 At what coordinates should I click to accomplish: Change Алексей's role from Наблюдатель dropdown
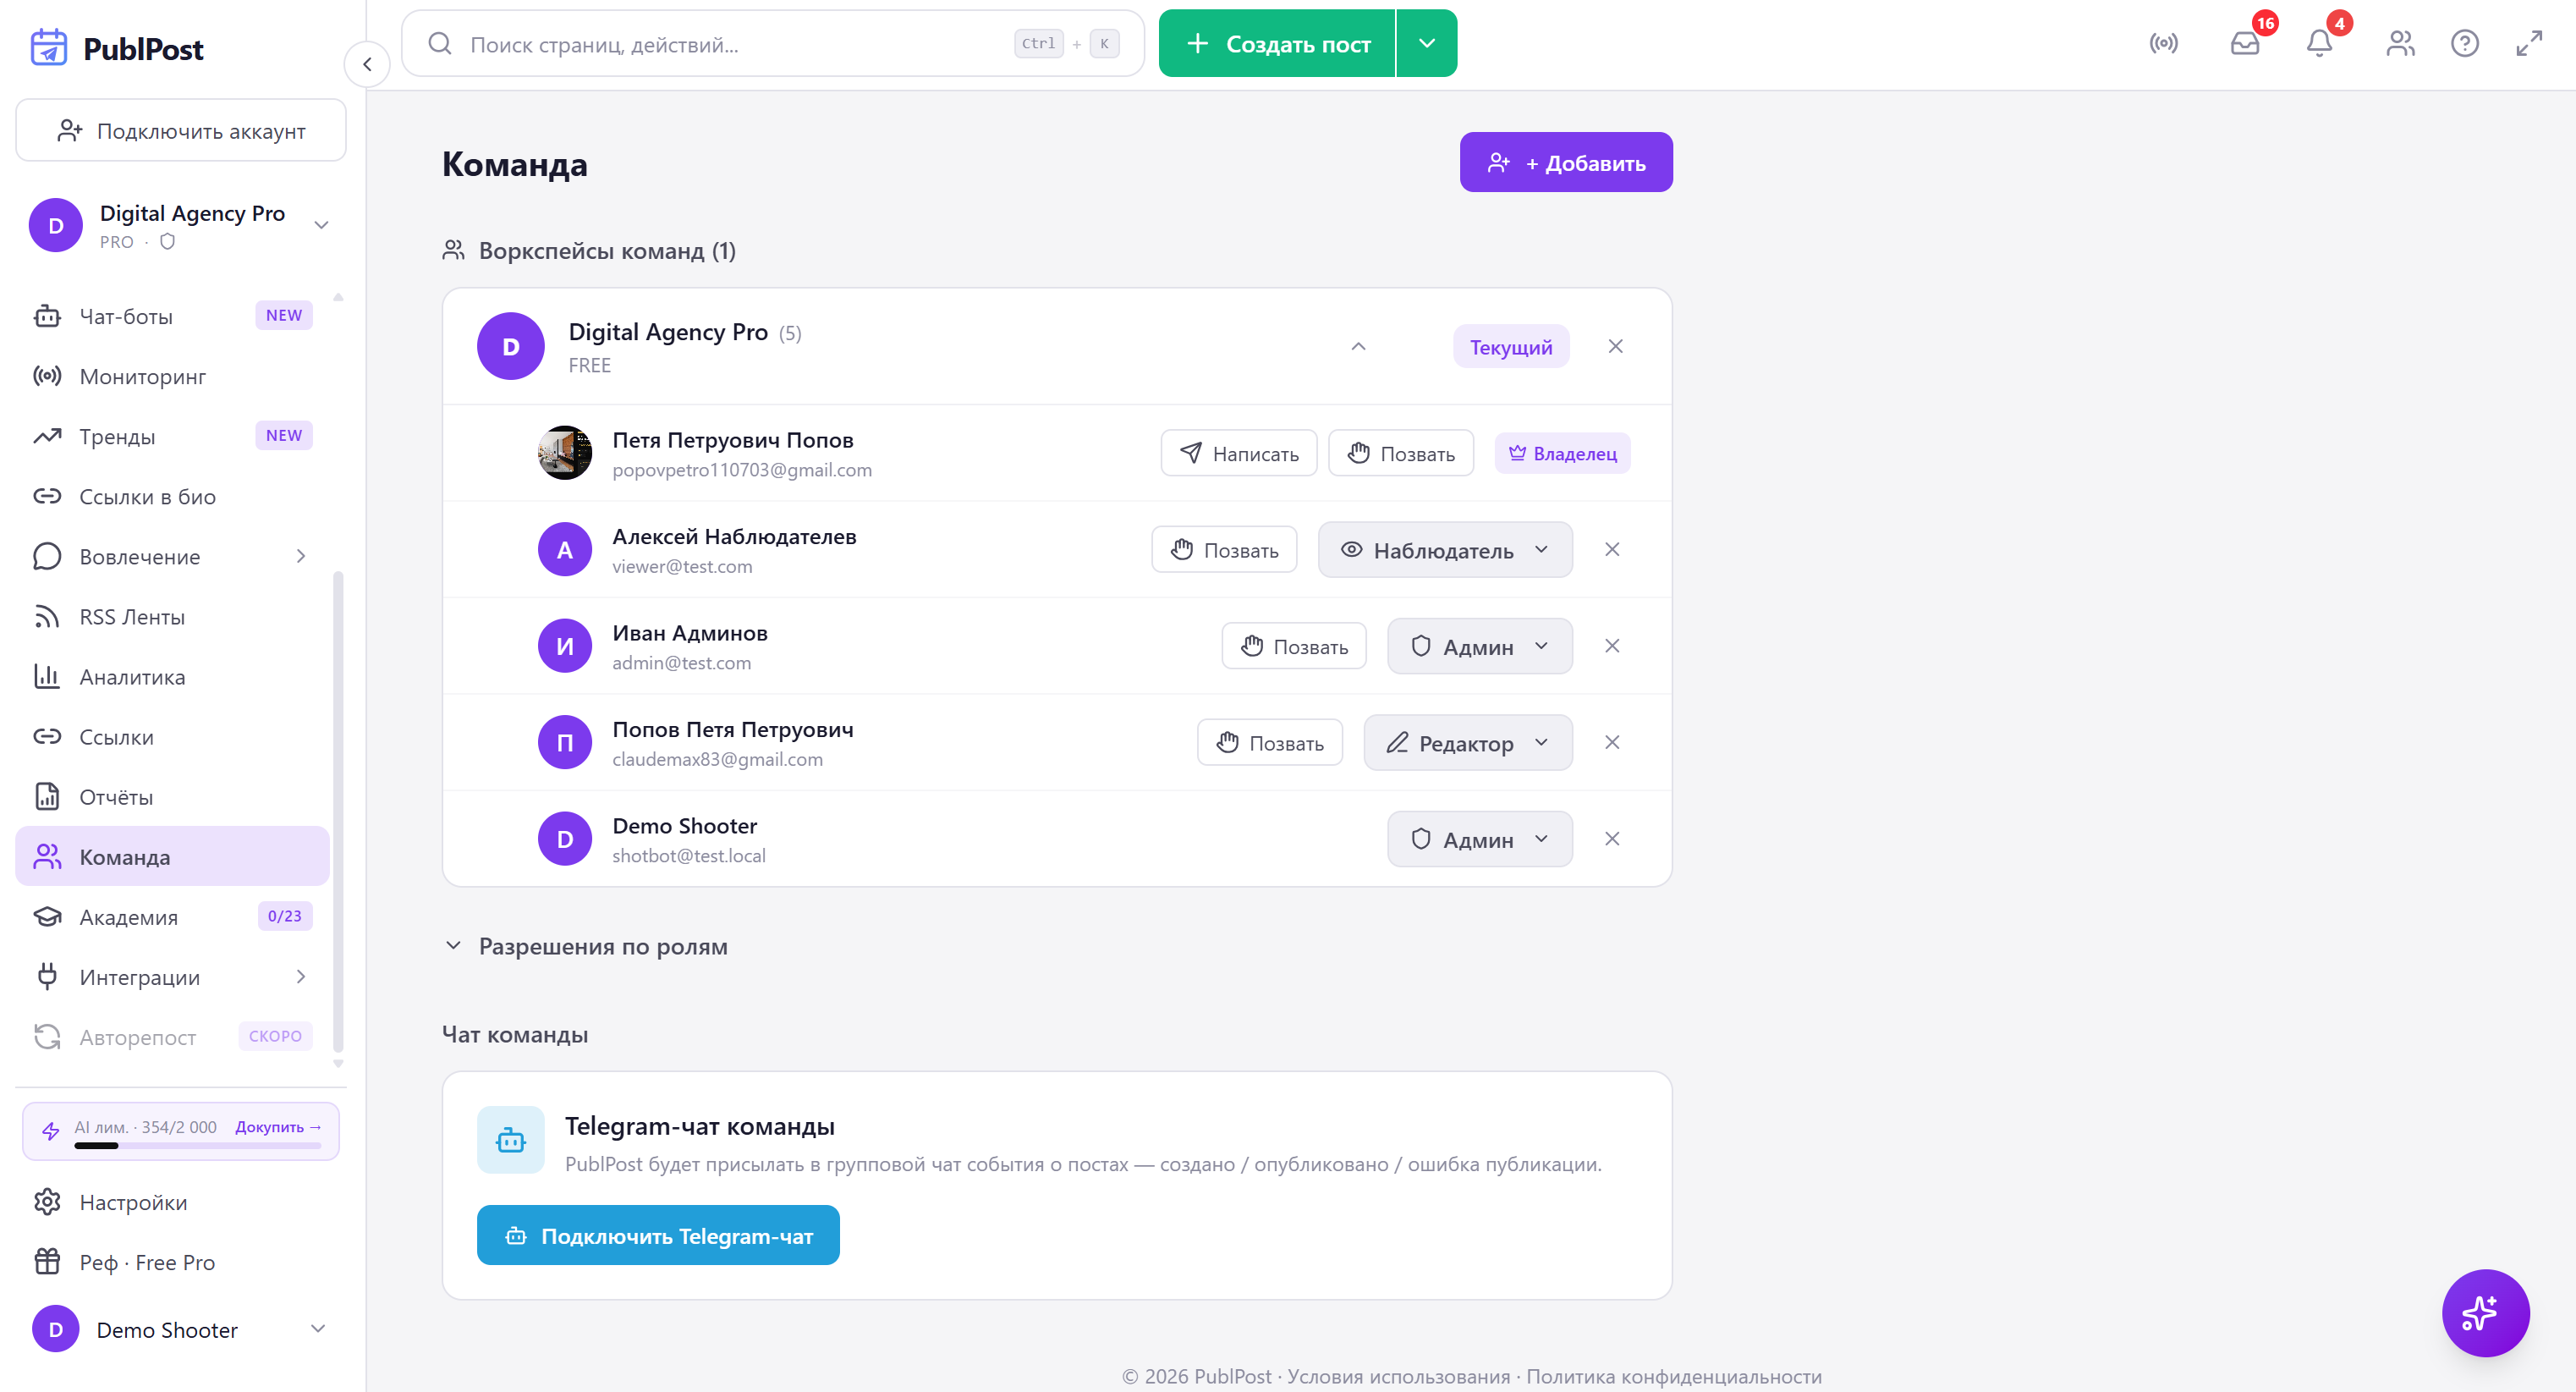point(1445,549)
